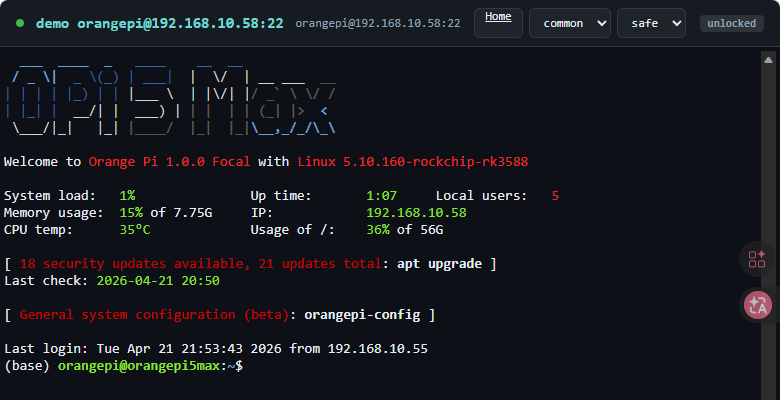Click the terminal prompt orangepi@orangepi5max

pos(139,366)
